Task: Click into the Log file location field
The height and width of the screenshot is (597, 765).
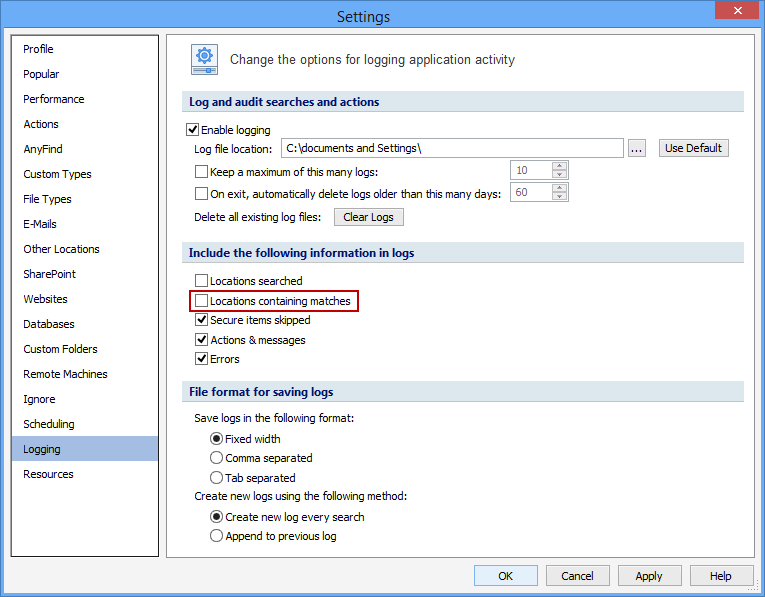Action: click(x=451, y=148)
